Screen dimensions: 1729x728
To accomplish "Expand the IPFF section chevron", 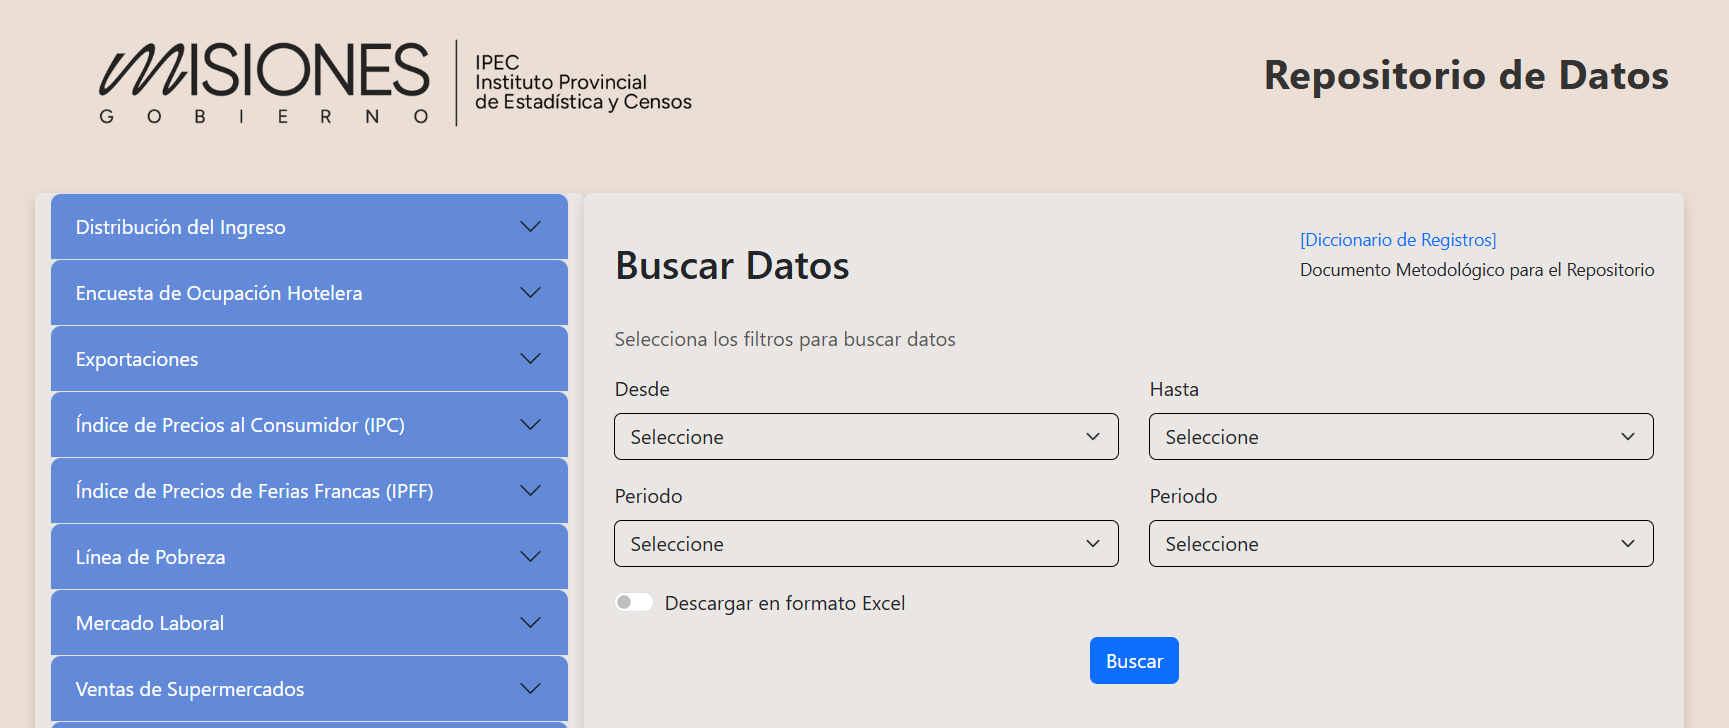I will (531, 491).
